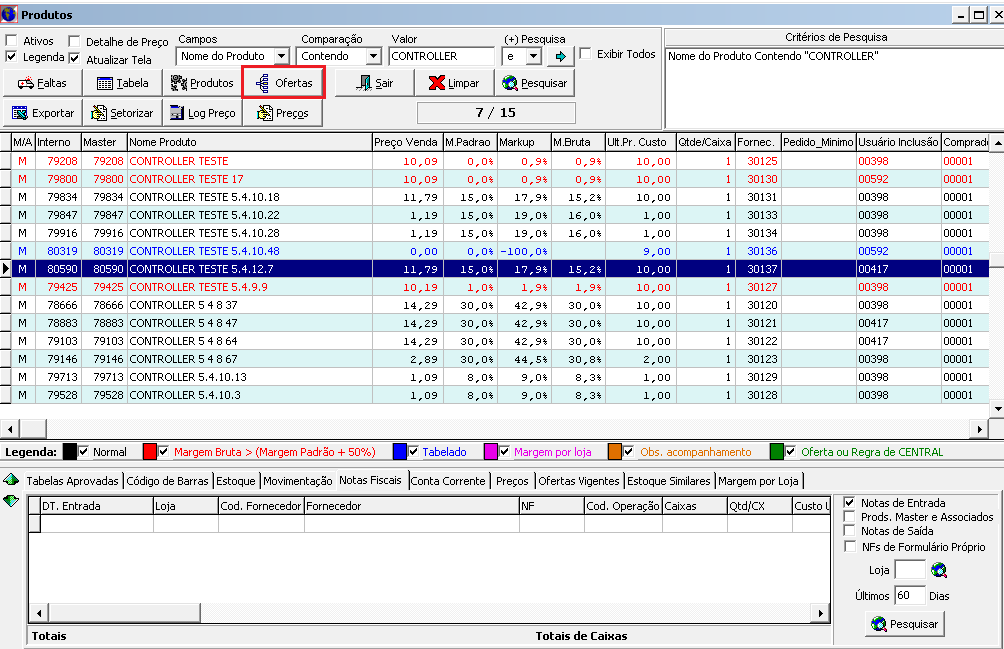Click the bottom Pesquisar button under Dias
This screenshot has width=1004, height=649.
[904, 624]
